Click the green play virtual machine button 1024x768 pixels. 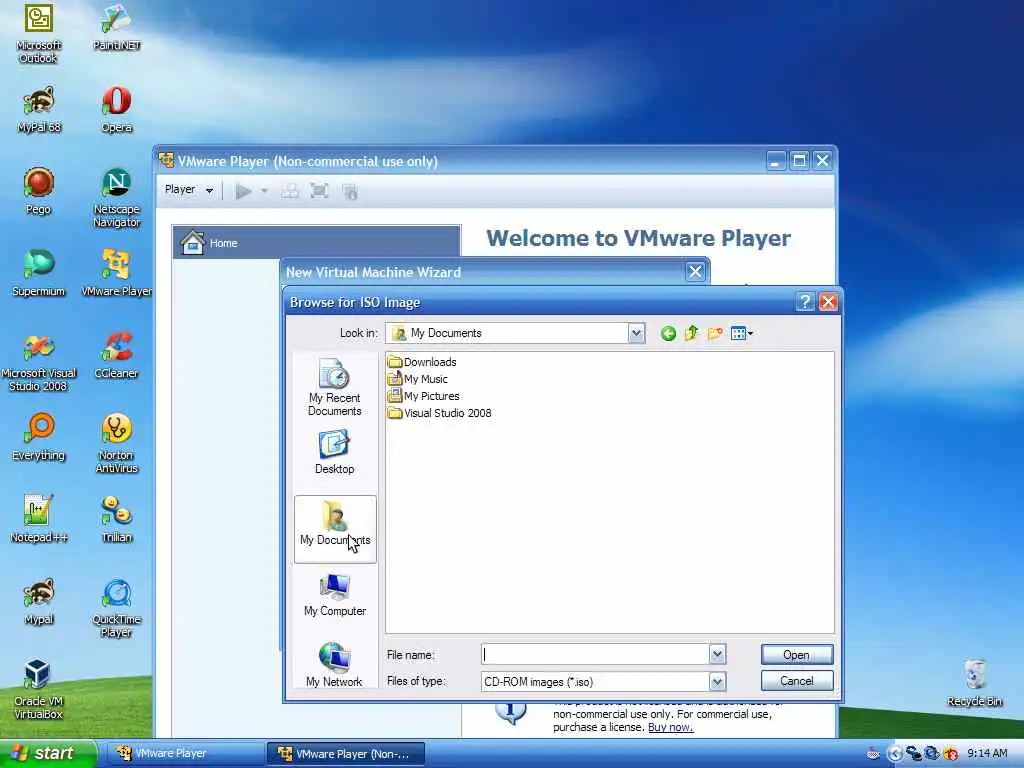[244, 191]
